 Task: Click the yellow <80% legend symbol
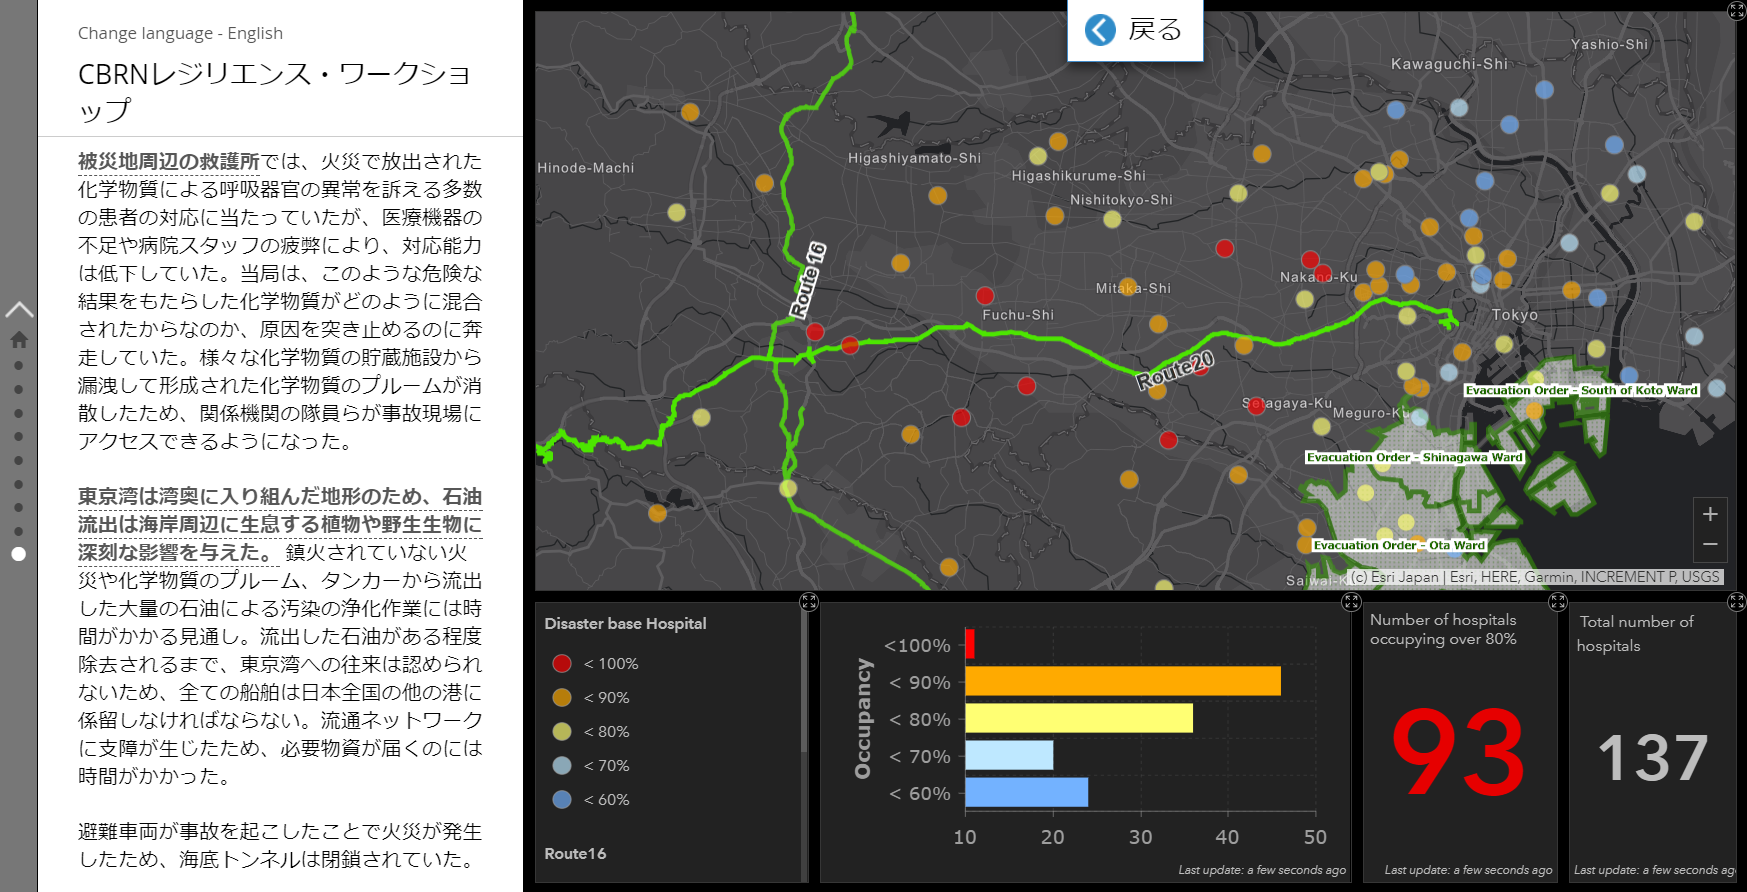point(562,731)
